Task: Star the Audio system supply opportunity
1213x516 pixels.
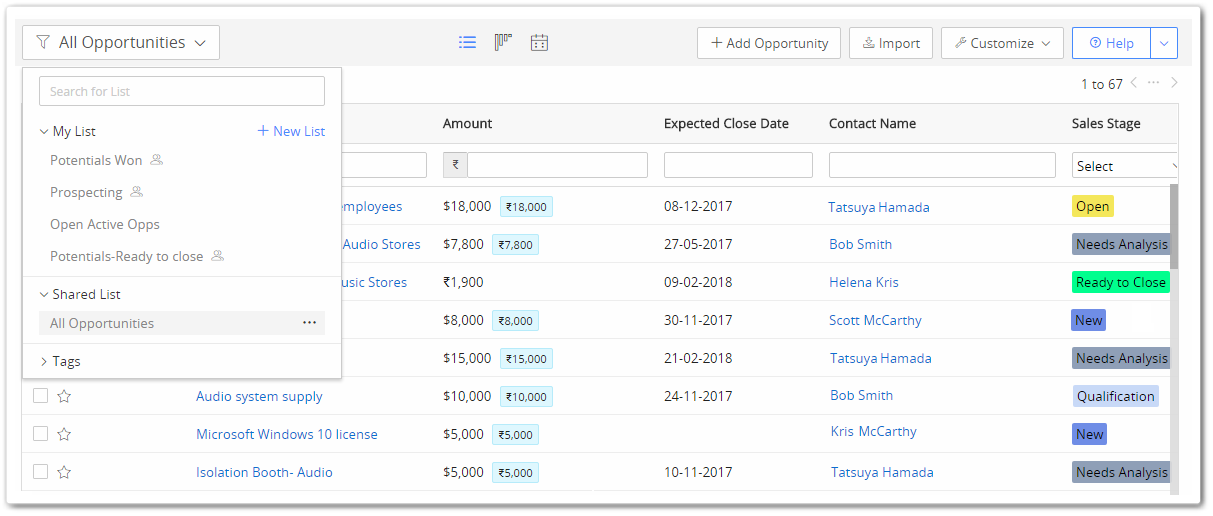Action: 64,396
